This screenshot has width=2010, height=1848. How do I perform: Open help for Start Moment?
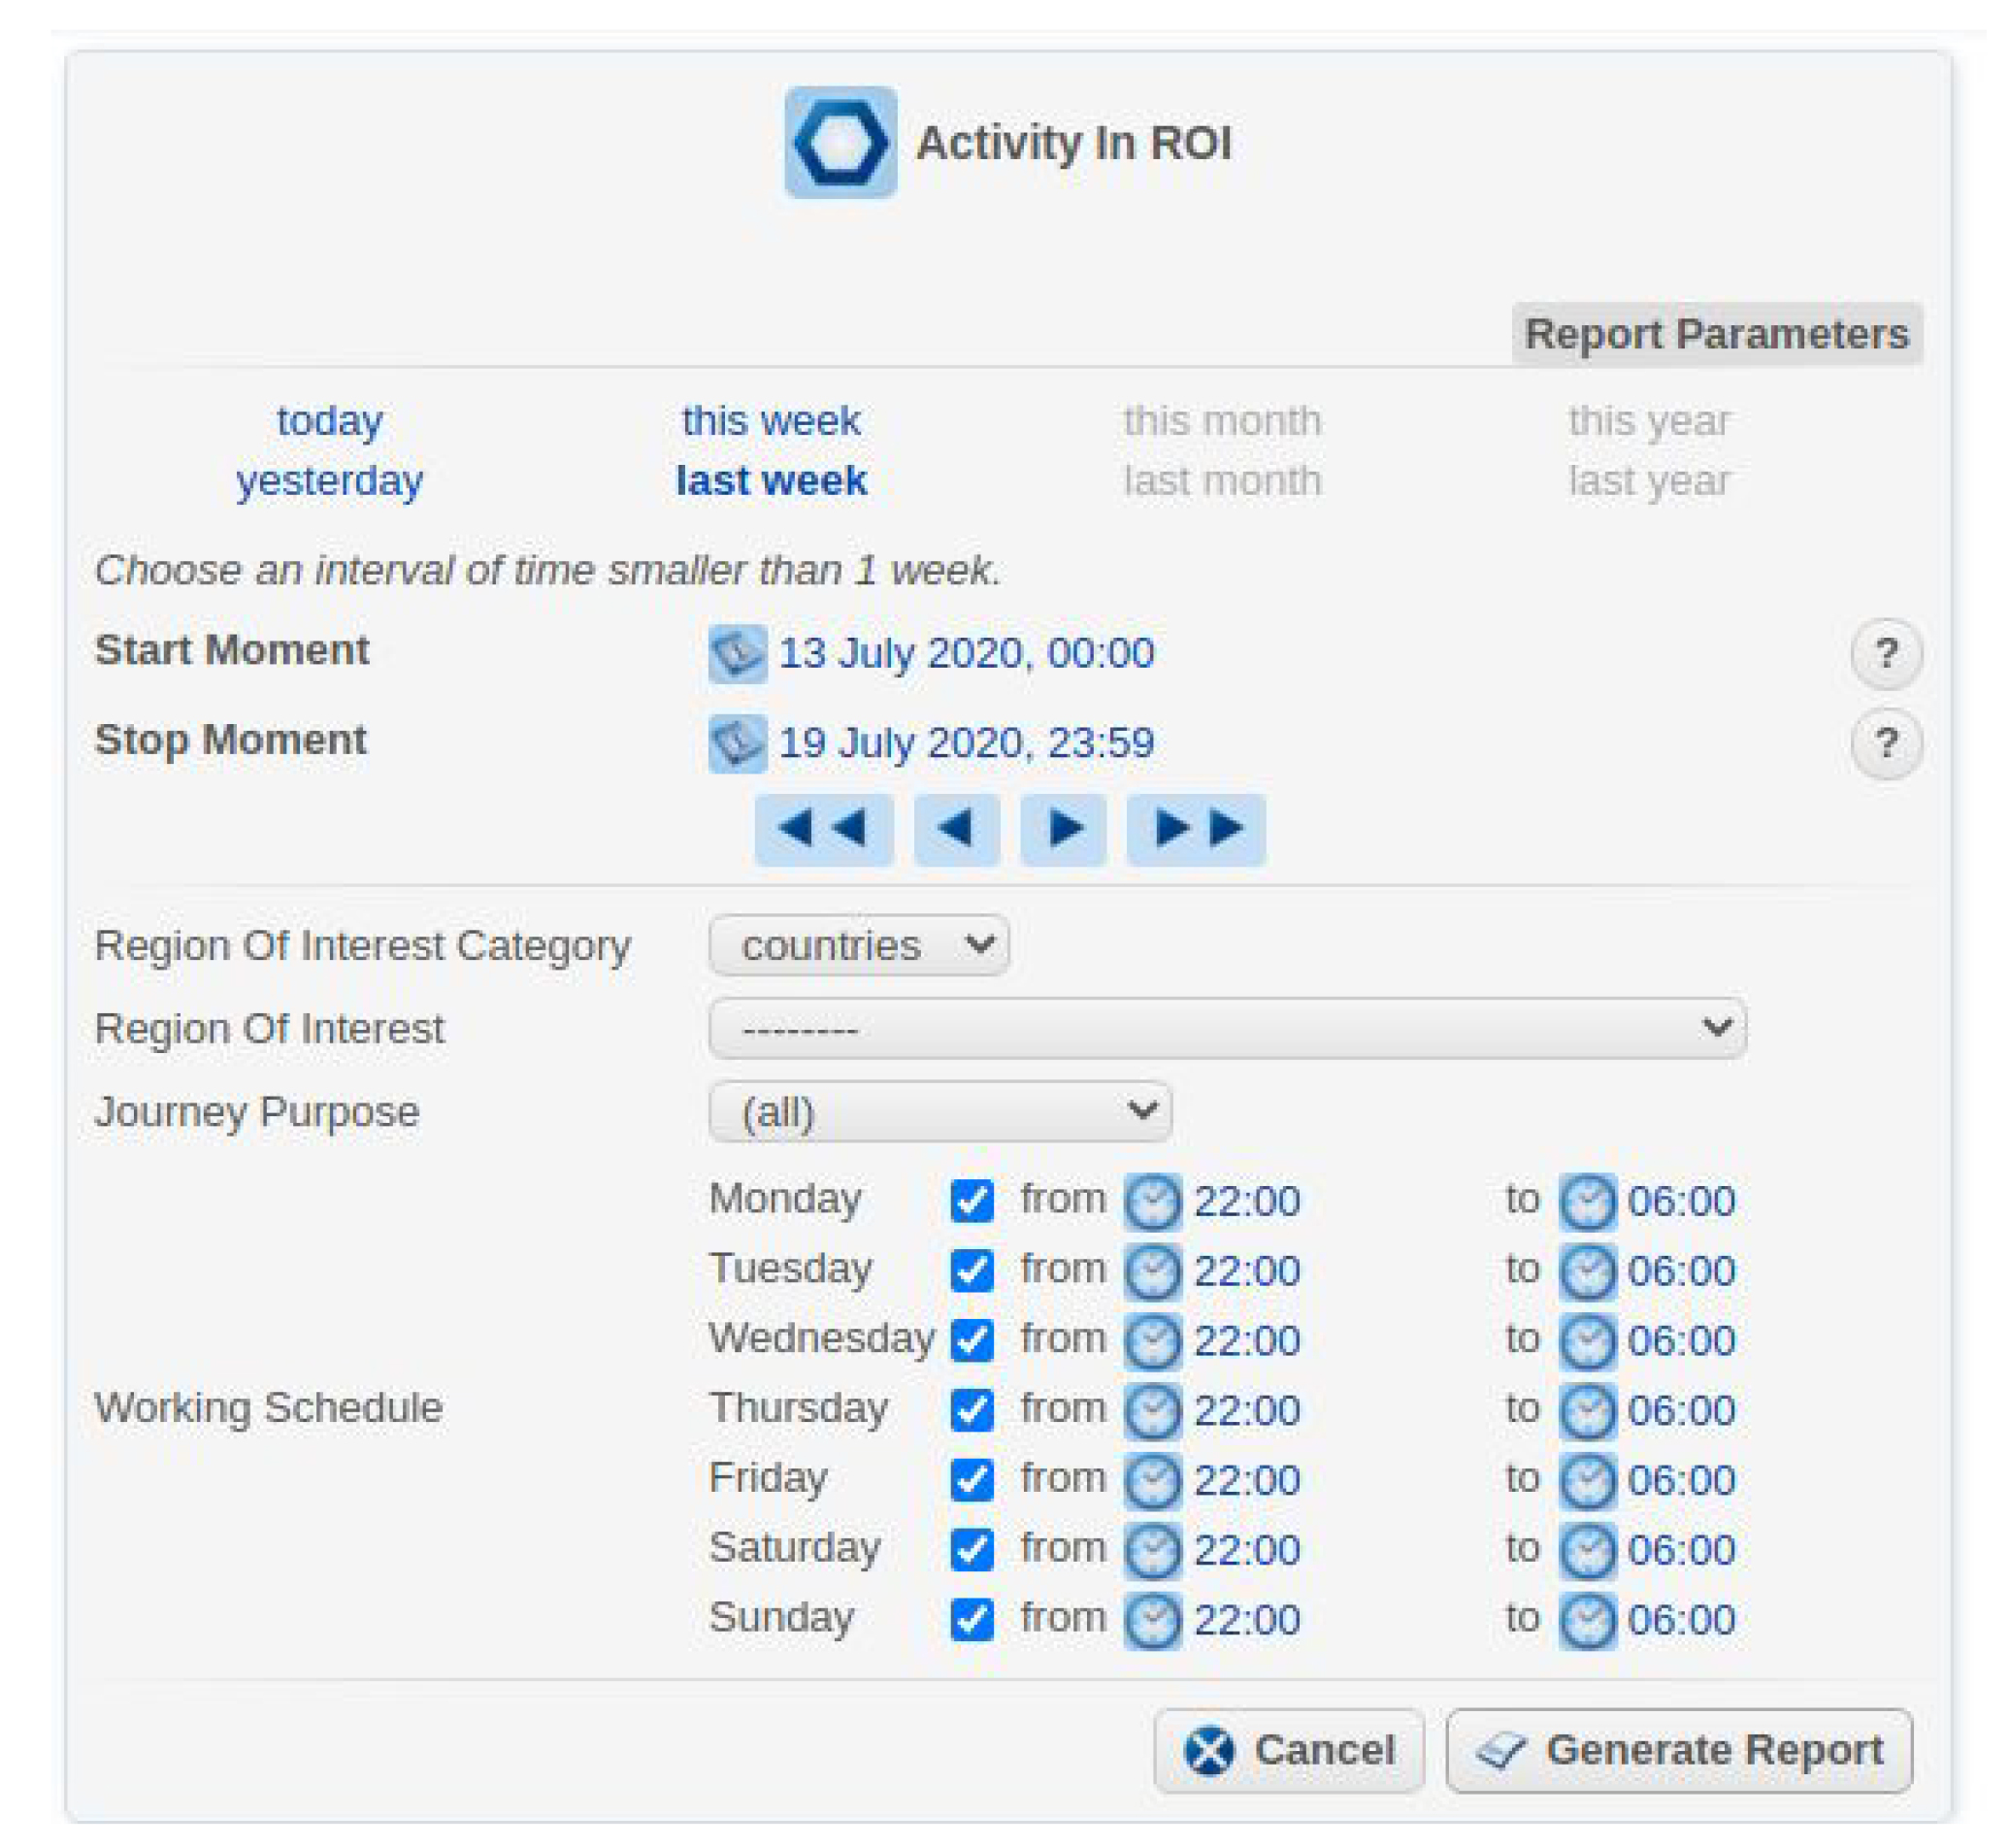coord(1886,654)
